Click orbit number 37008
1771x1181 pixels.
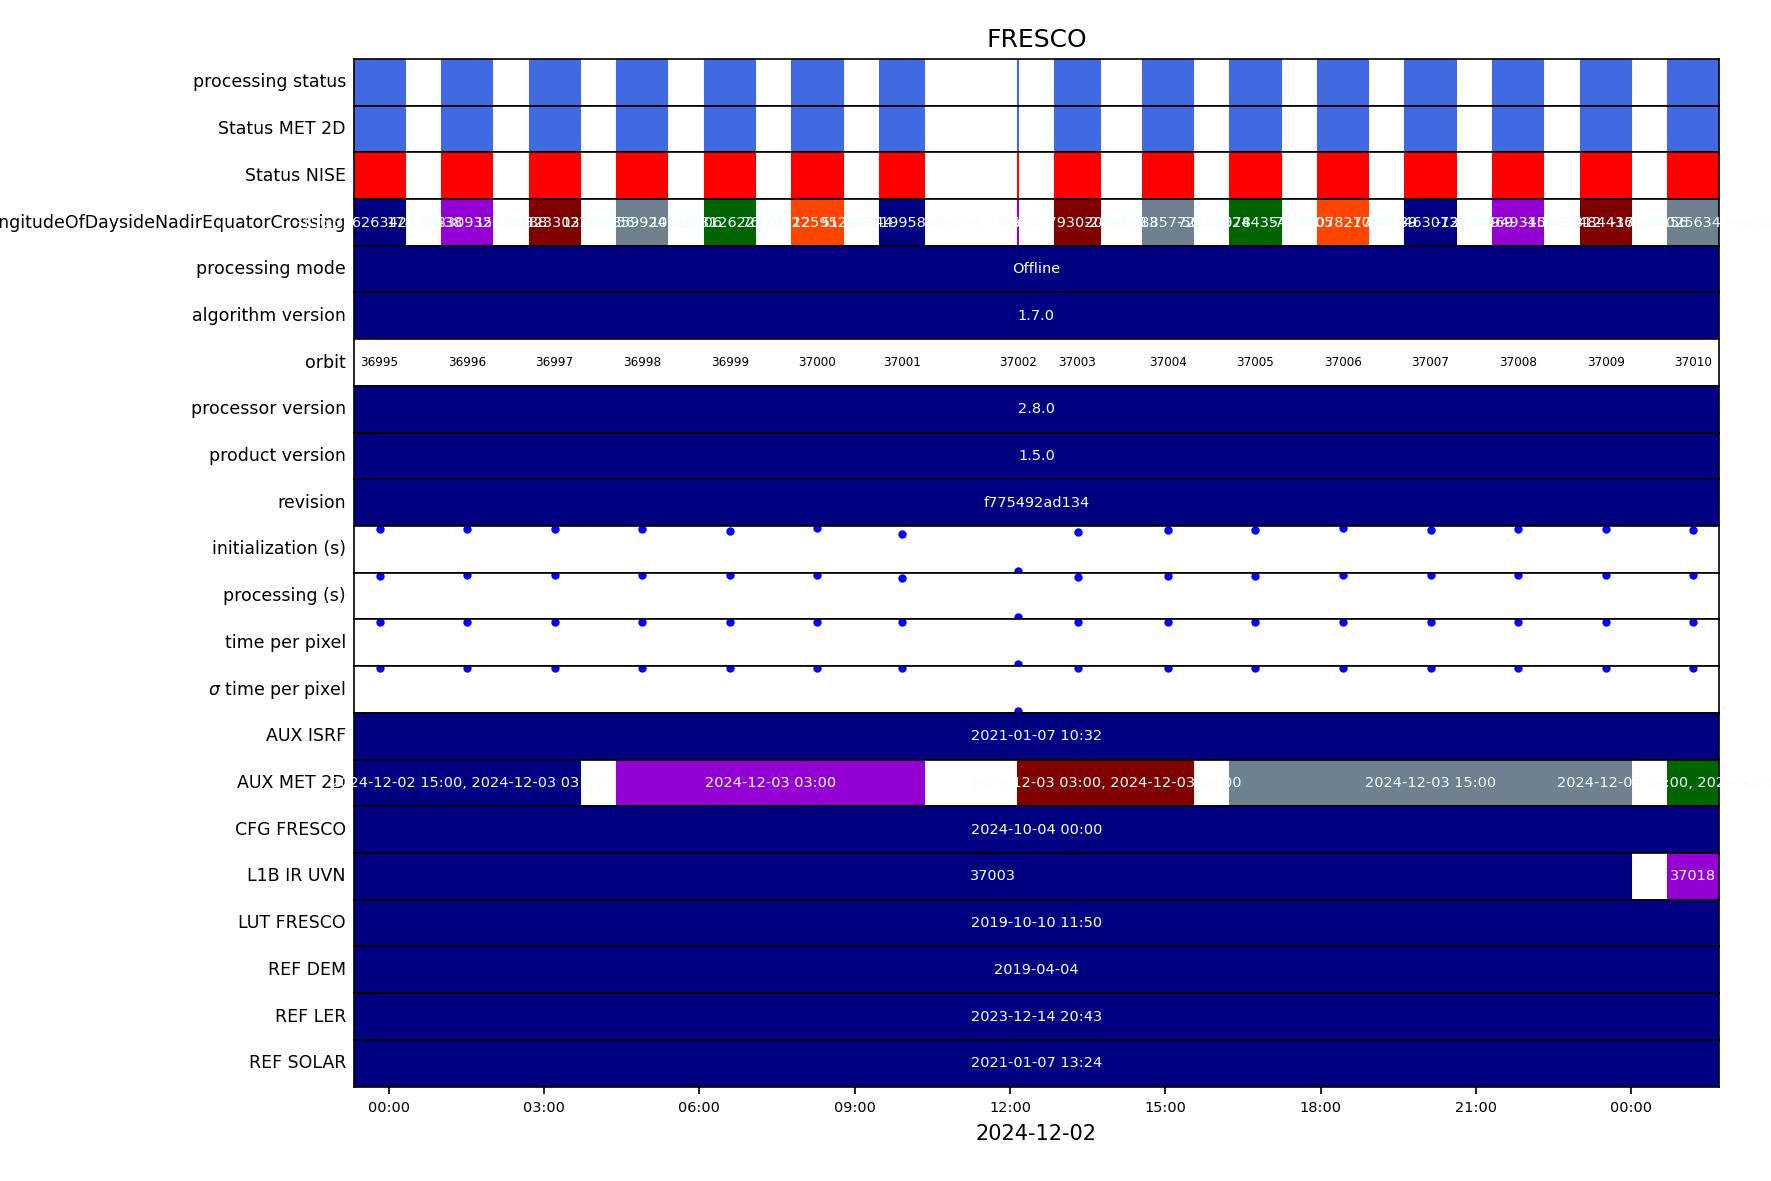[1518, 362]
